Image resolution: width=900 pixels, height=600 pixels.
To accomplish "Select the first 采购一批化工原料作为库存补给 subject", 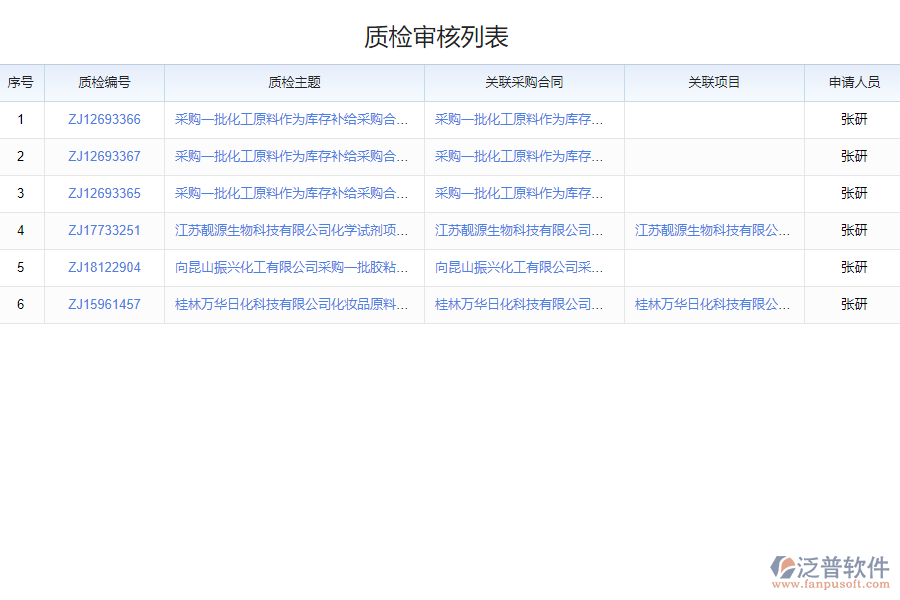I will point(290,119).
